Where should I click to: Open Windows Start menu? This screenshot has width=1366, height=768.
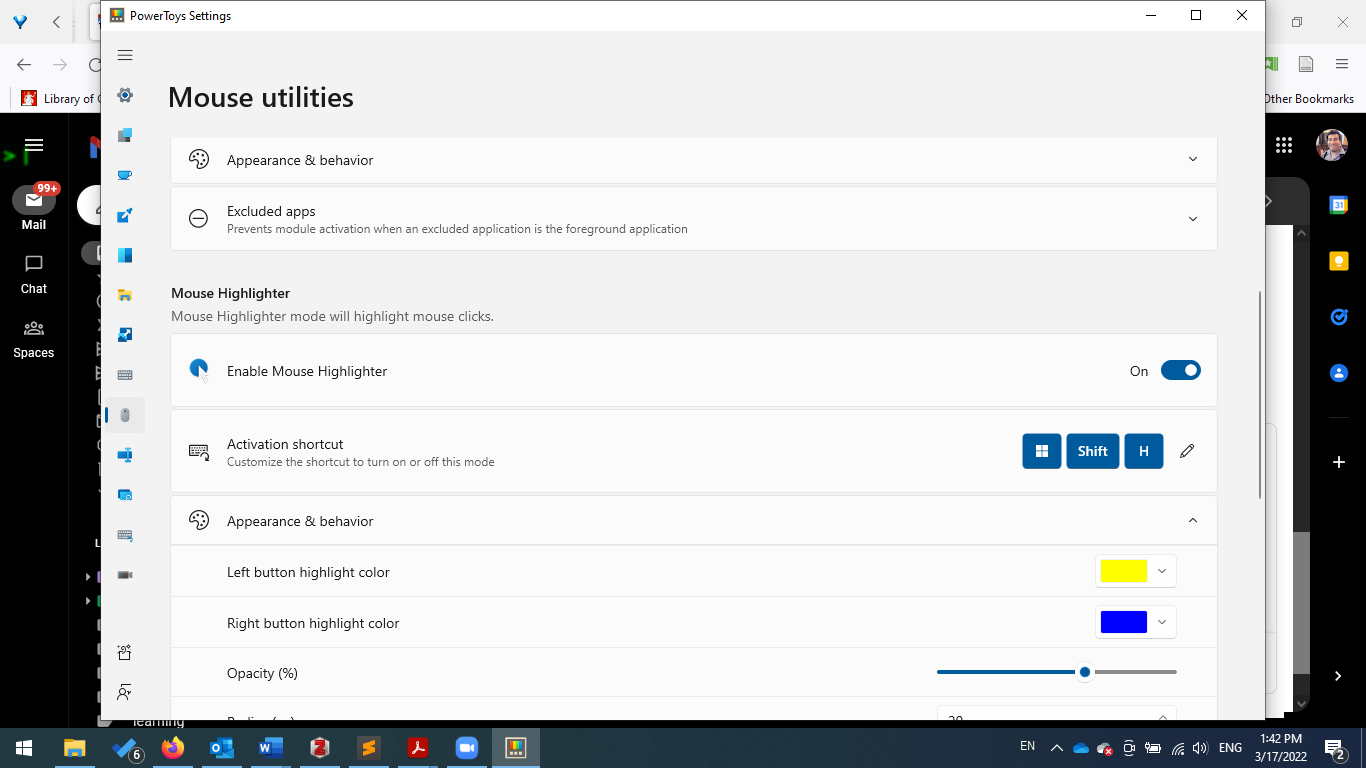click(x=24, y=748)
